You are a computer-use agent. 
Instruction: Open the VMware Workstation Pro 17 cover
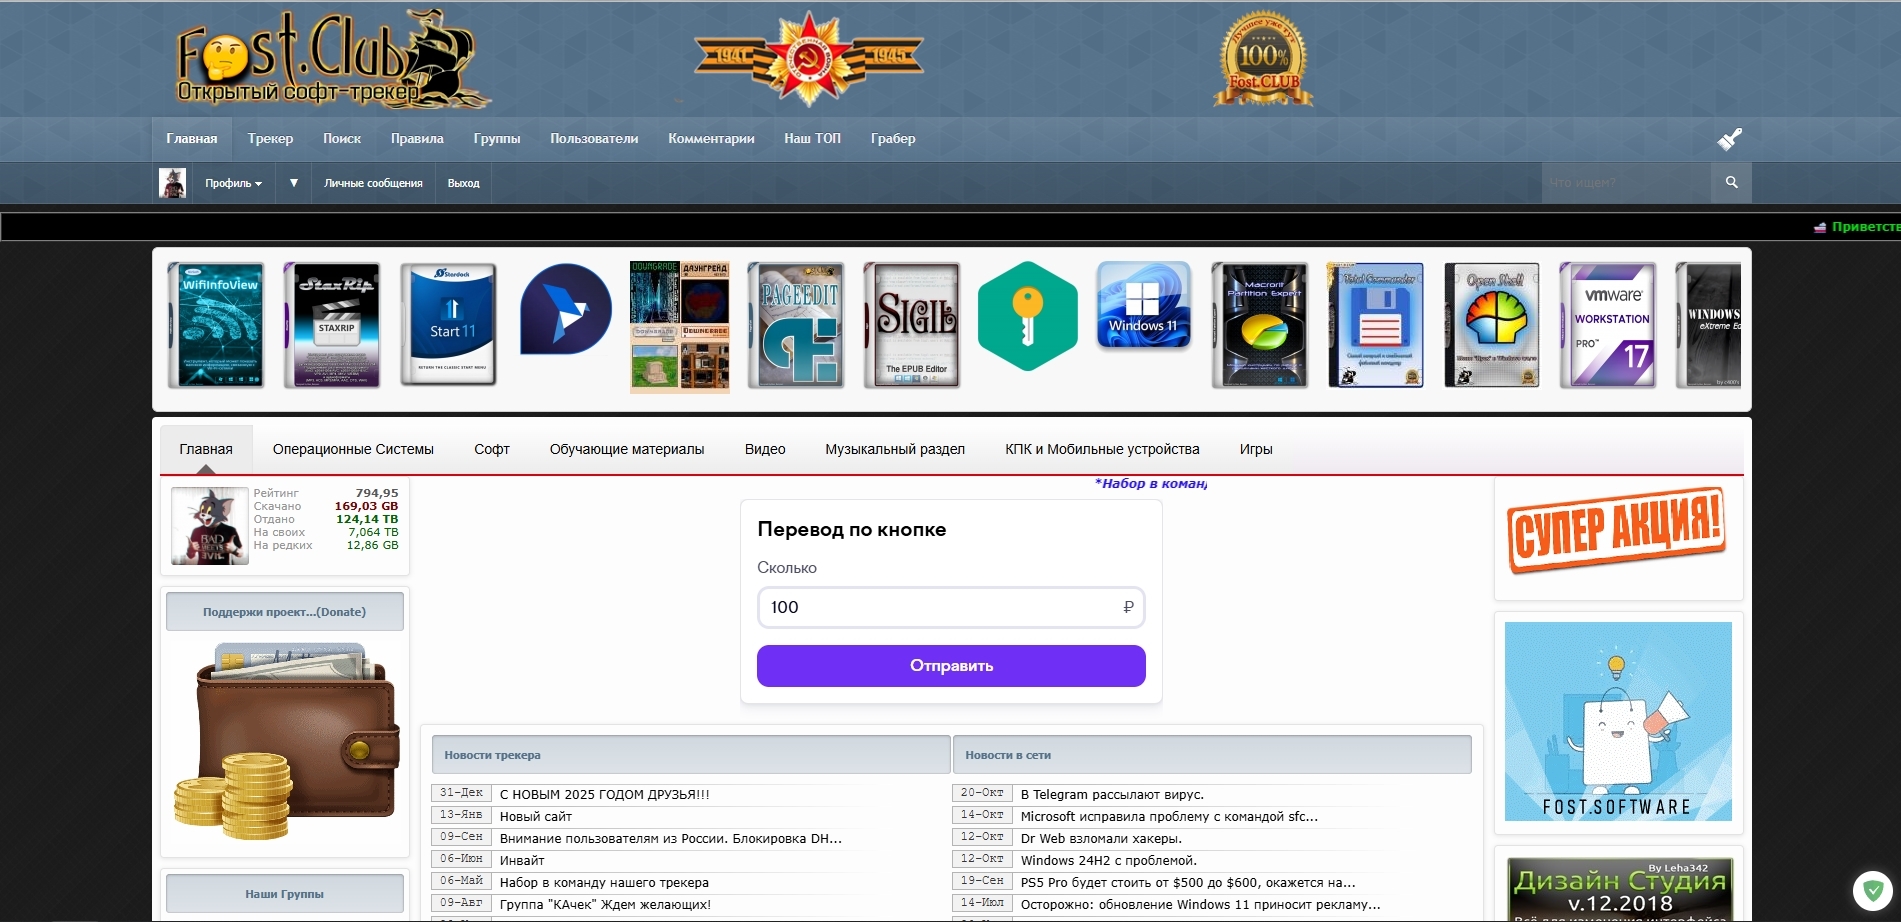pos(1608,325)
